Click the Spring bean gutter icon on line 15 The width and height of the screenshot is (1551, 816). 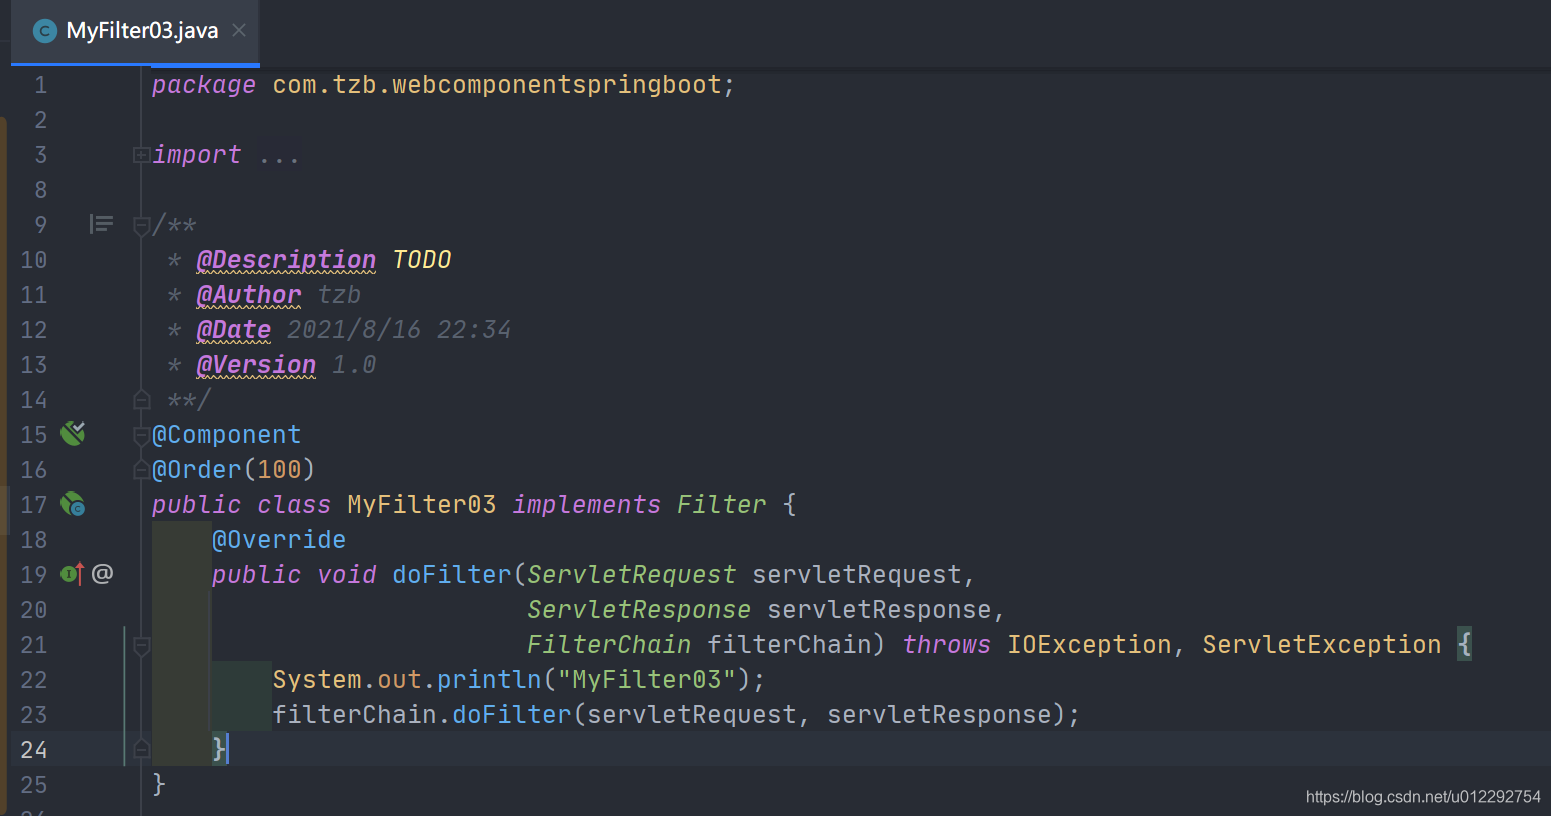coord(73,434)
